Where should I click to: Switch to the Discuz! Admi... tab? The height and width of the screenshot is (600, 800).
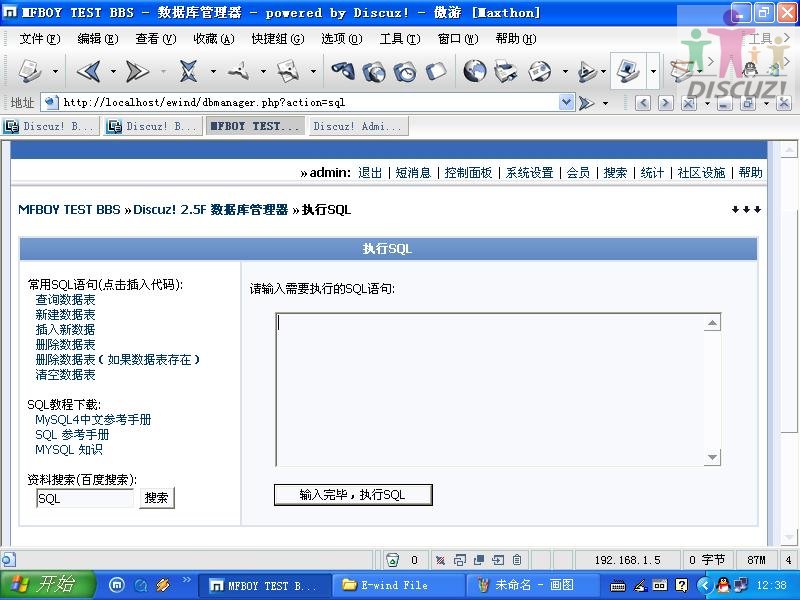pyautogui.click(x=358, y=126)
